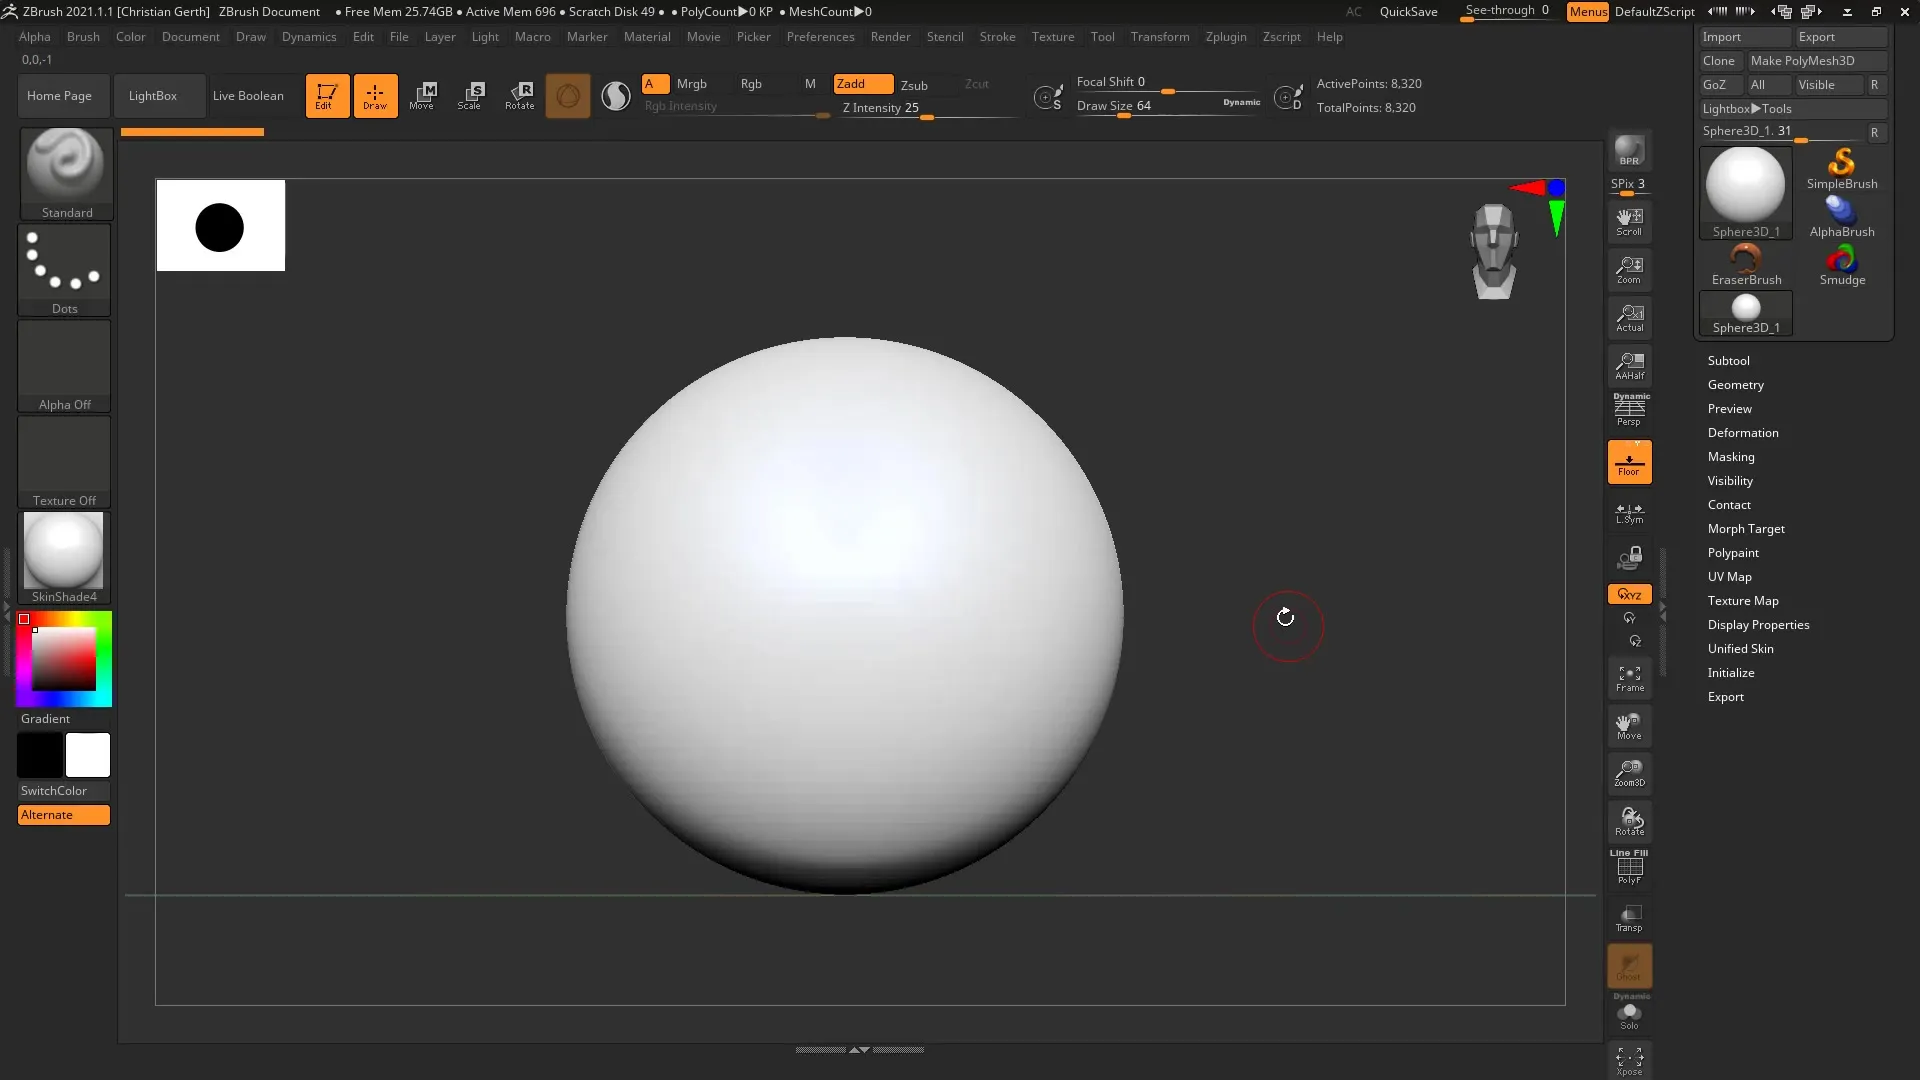This screenshot has height=1080, width=1920.
Task: Open Xpose view icon
Action: [x=1629, y=1061]
